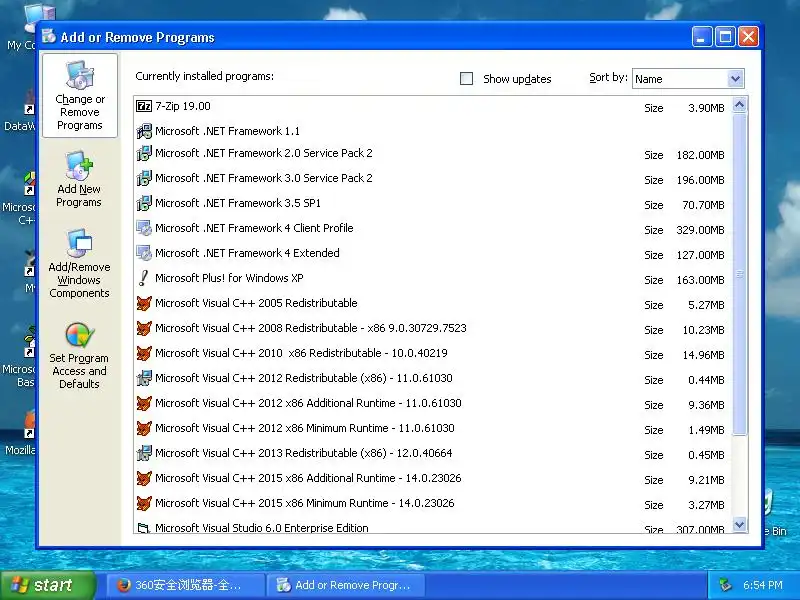The width and height of the screenshot is (800, 600).
Task: Click the Visual C++ 2012 Redistributable (x86) icon
Action: coord(144,378)
